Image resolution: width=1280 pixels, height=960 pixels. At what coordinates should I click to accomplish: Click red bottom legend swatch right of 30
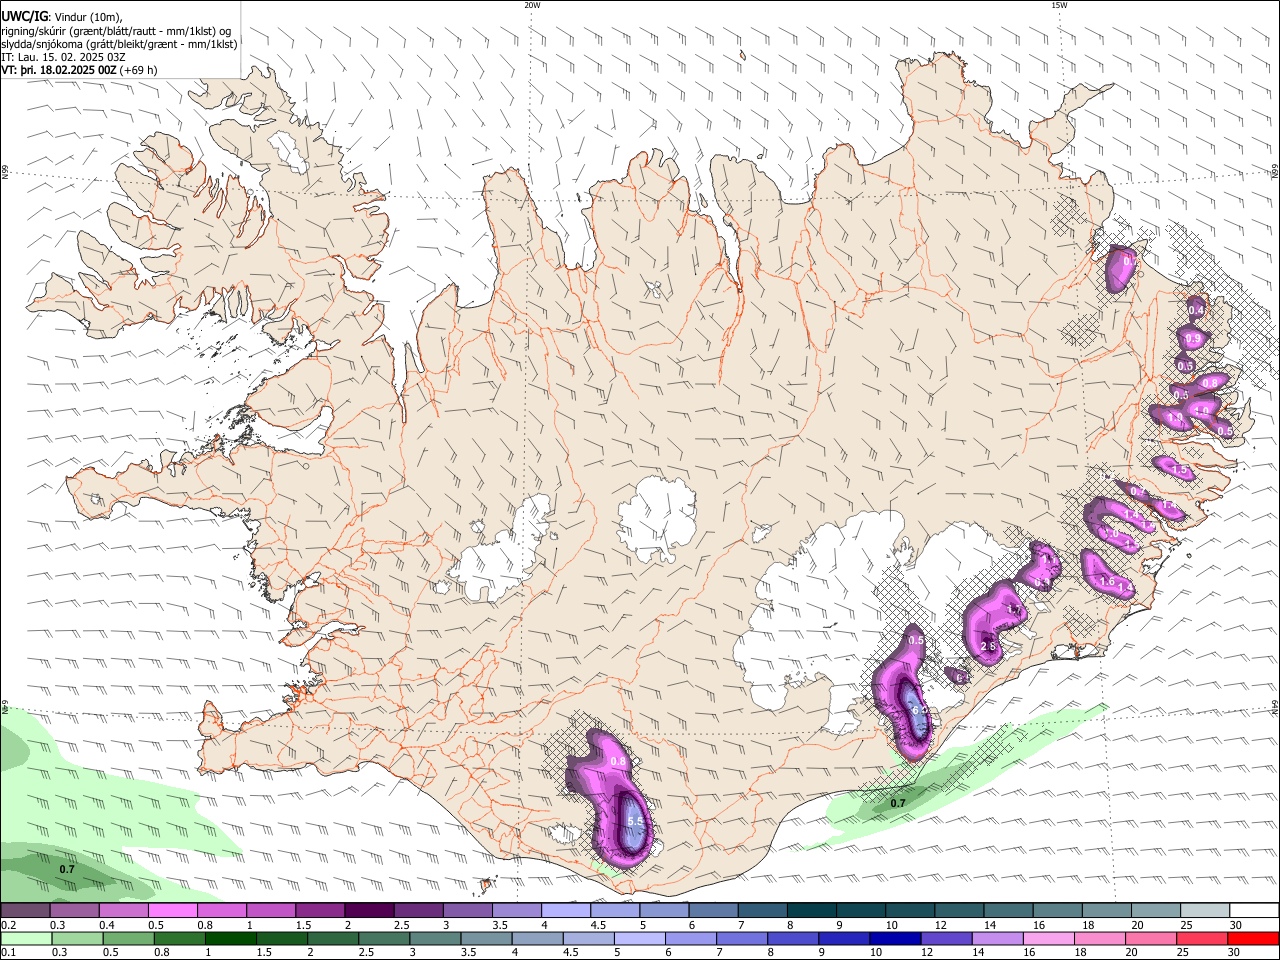coord(1252,938)
